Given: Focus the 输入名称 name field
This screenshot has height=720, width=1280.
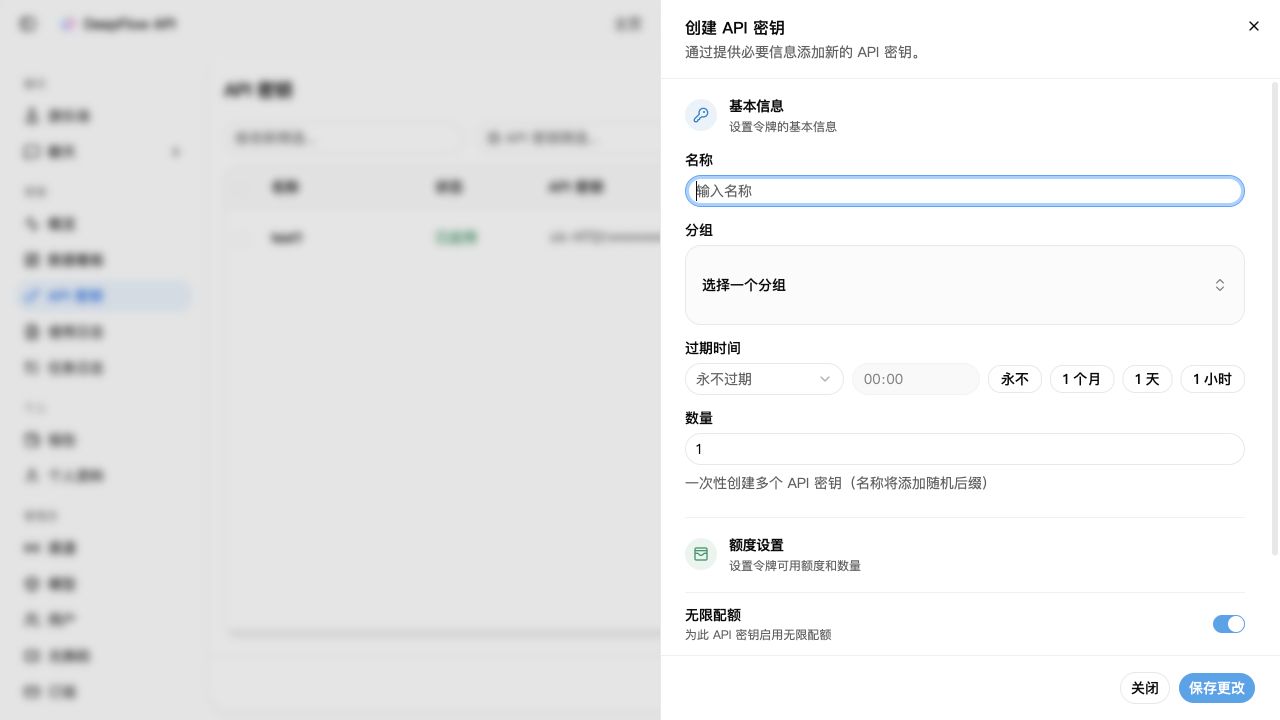Looking at the screenshot, I should (x=964, y=191).
